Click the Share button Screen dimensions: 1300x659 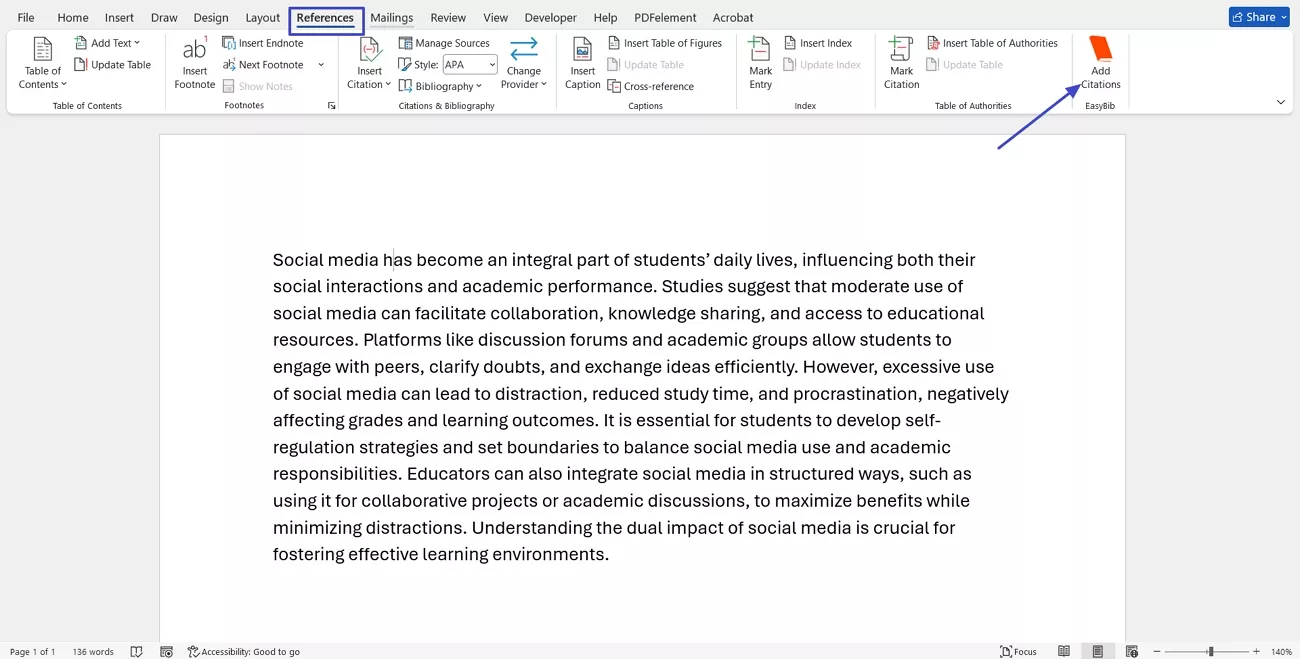point(1256,16)
